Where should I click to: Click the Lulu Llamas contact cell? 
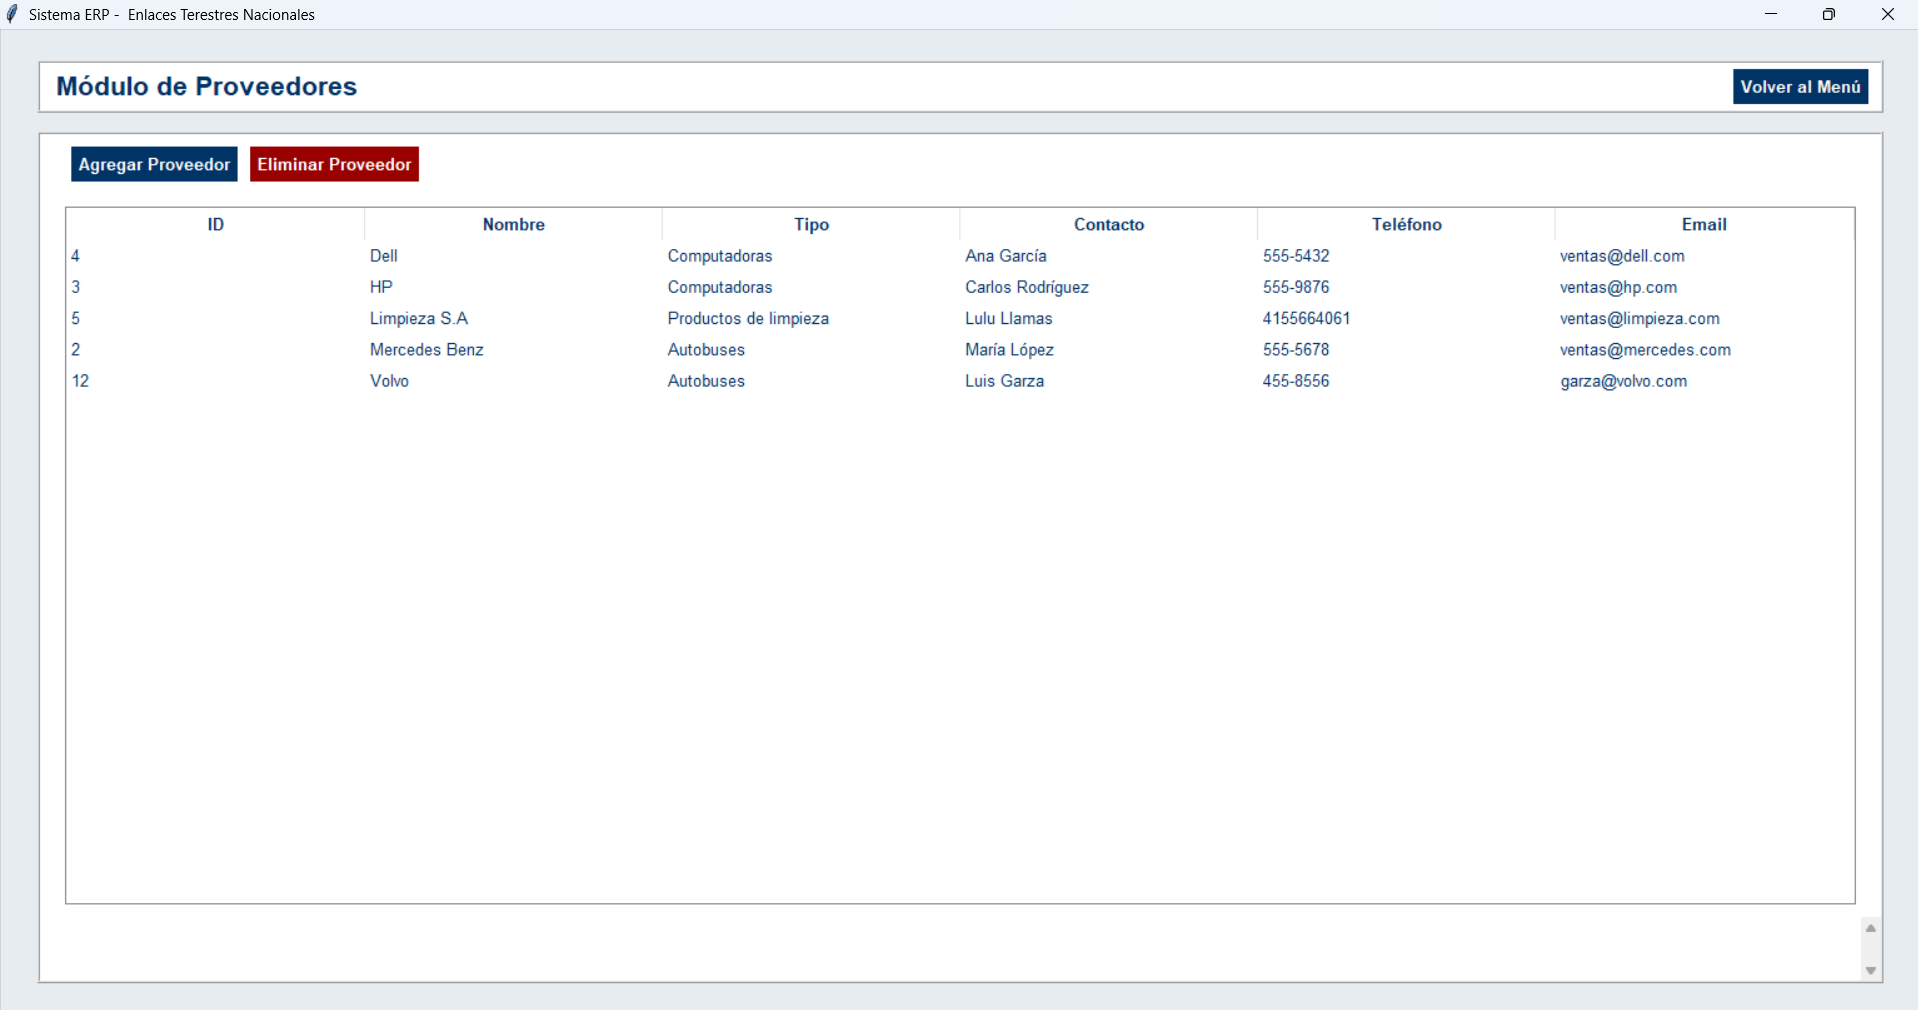click(1009, 318)
